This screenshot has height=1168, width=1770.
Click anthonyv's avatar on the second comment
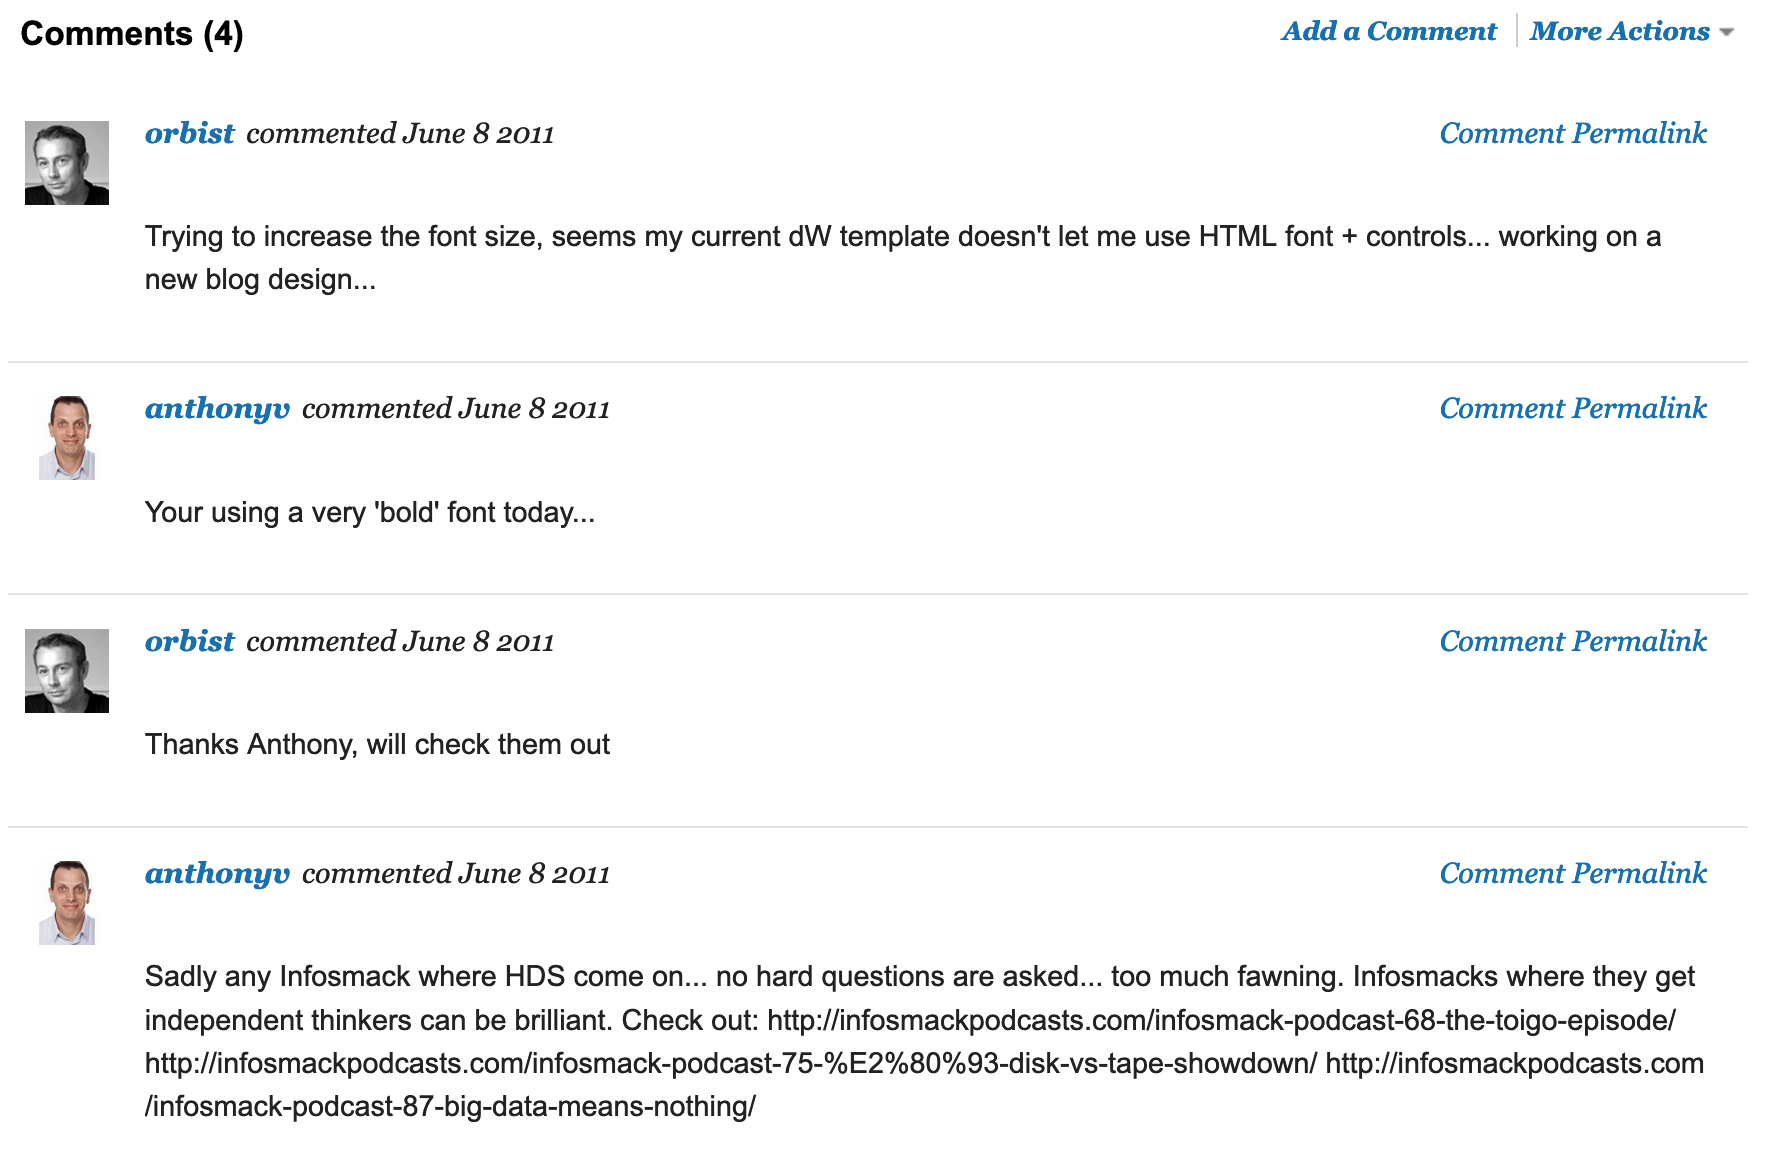[67, 438]
